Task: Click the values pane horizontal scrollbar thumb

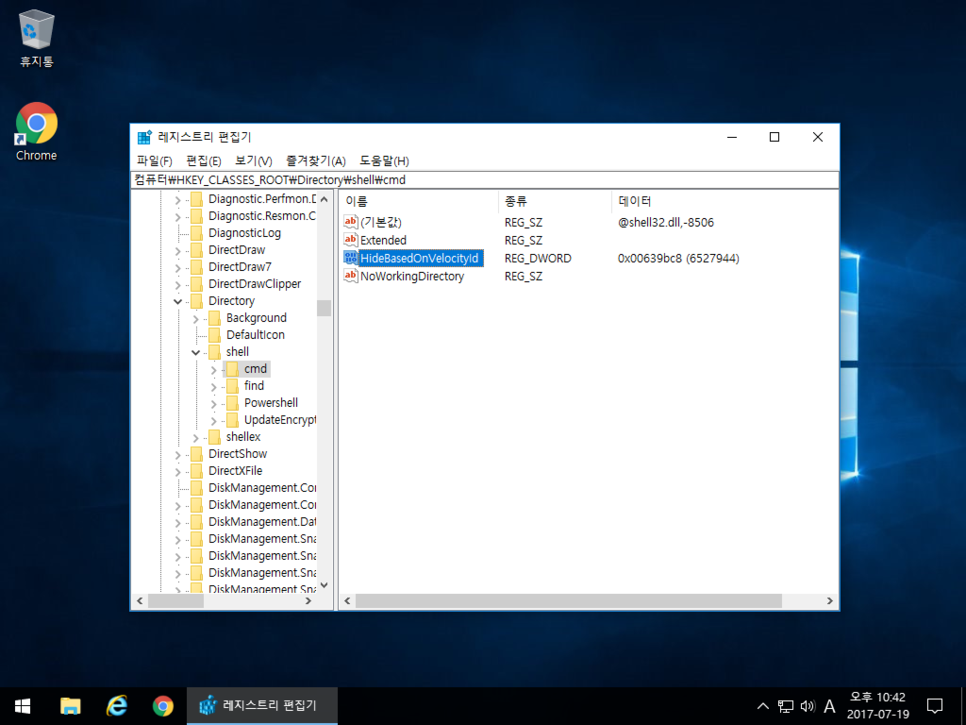Action: click(x=568, y=601)
